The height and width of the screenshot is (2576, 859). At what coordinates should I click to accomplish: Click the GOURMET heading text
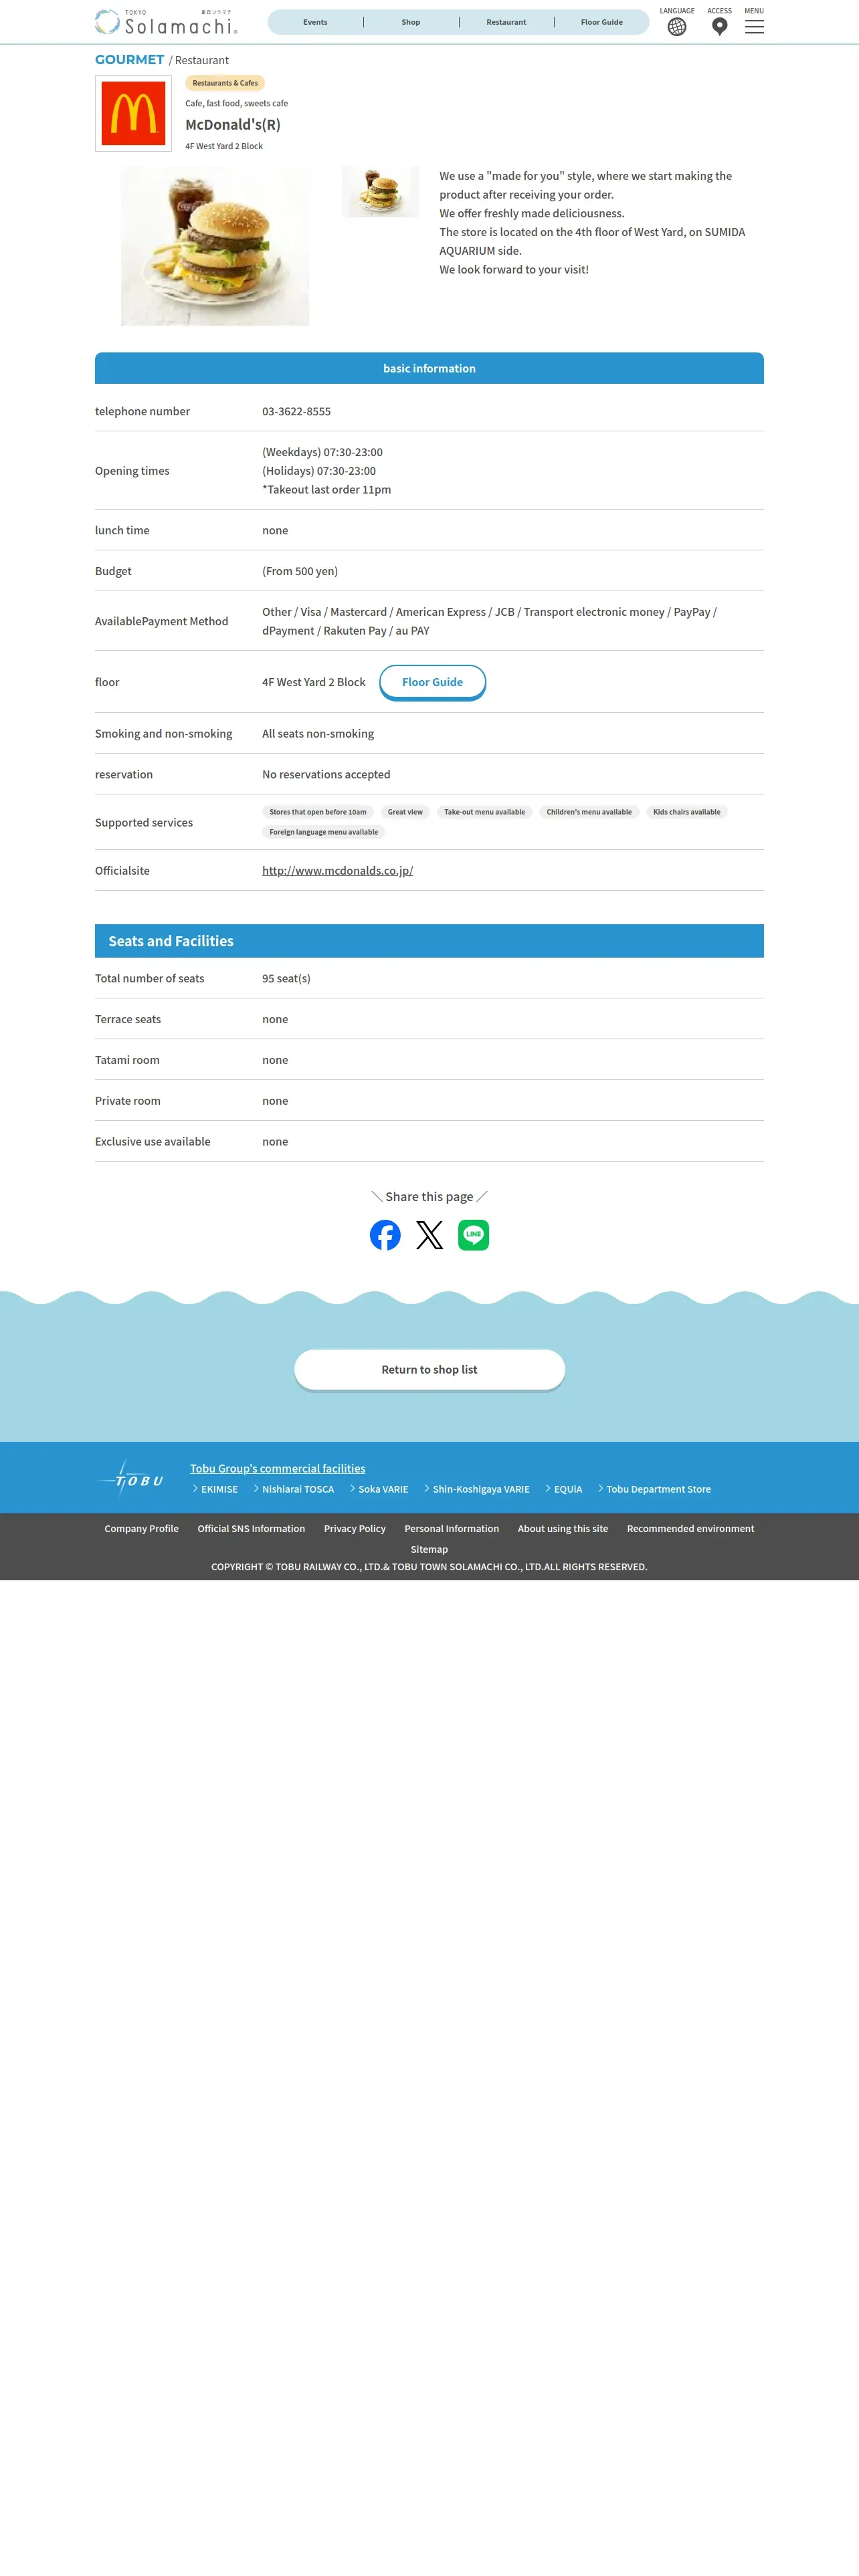click(129, 60)
